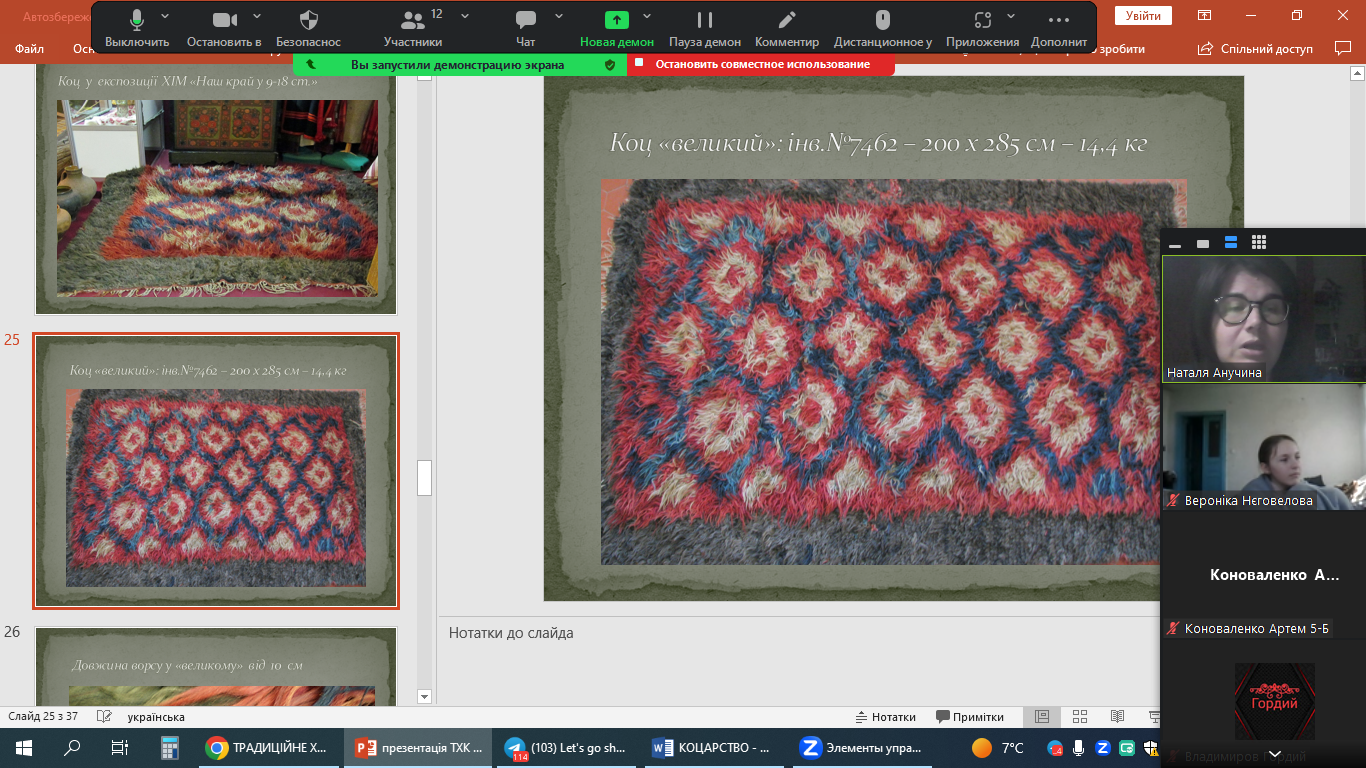Start a New Share in Zoom
This screenshot has width=1366, height=768.
click(x=617, y=27)
